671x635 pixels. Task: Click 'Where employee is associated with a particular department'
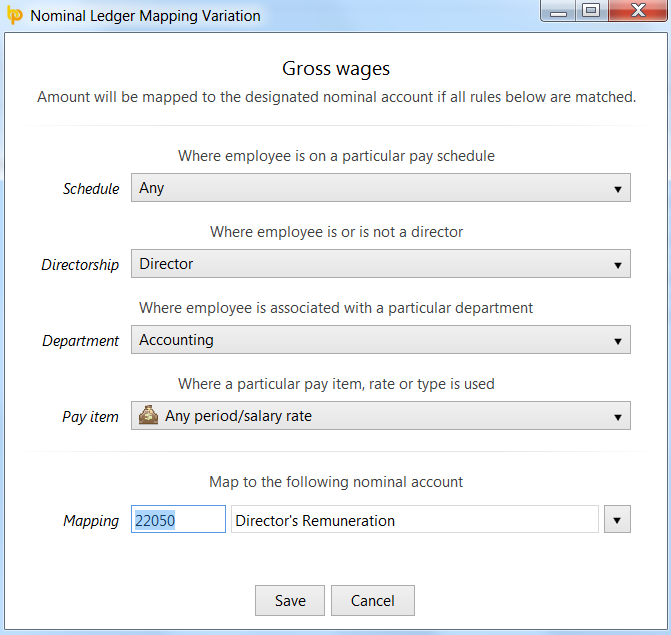336,308
